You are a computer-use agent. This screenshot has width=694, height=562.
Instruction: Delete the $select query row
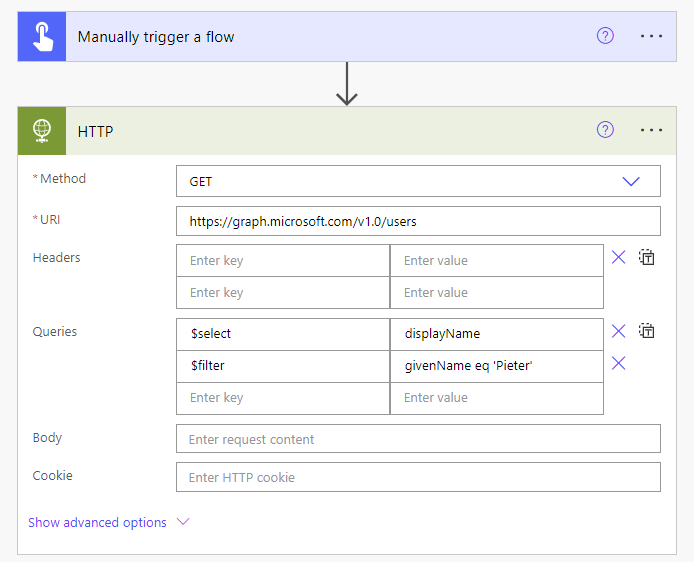point(618,331)
